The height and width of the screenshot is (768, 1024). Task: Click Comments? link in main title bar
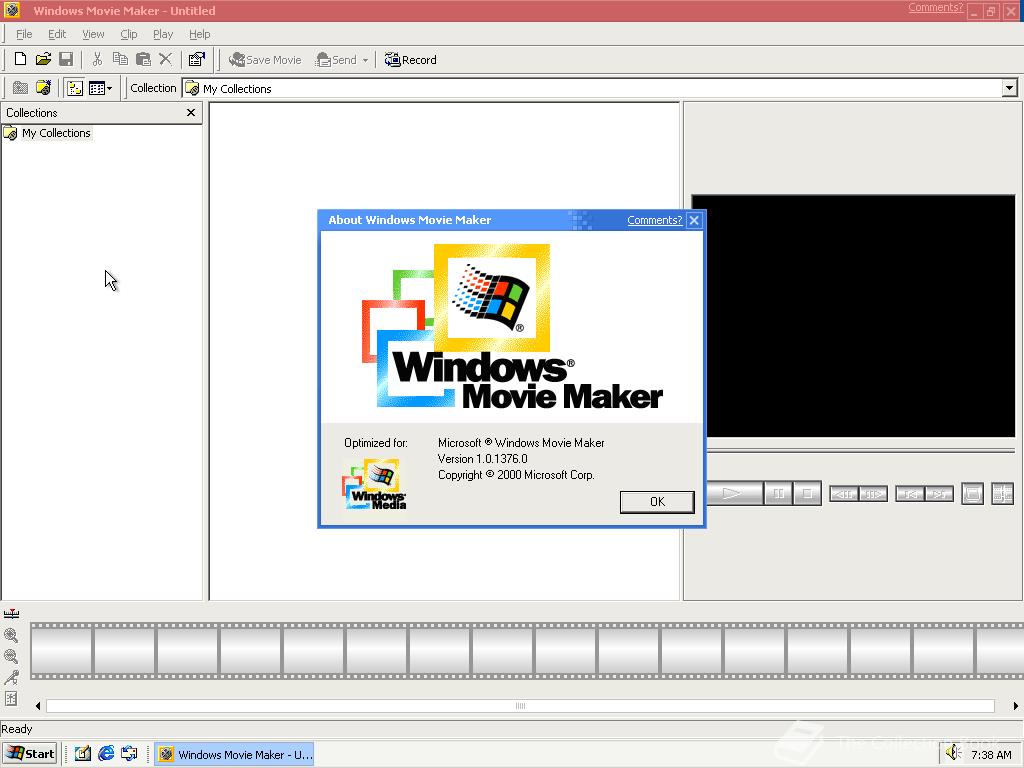(x=935, y=7)
